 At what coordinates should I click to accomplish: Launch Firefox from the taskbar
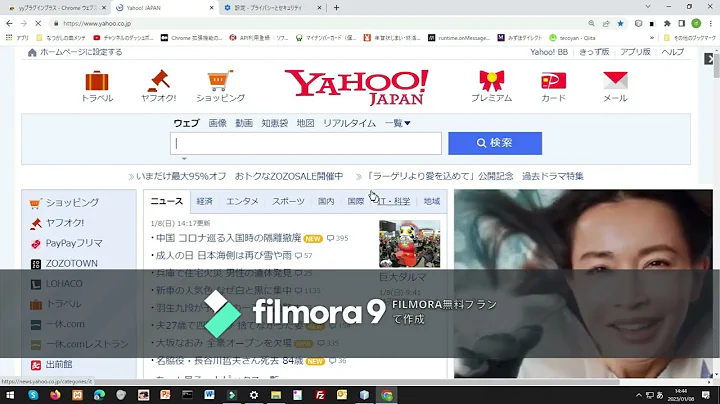(x=55, y=395)
